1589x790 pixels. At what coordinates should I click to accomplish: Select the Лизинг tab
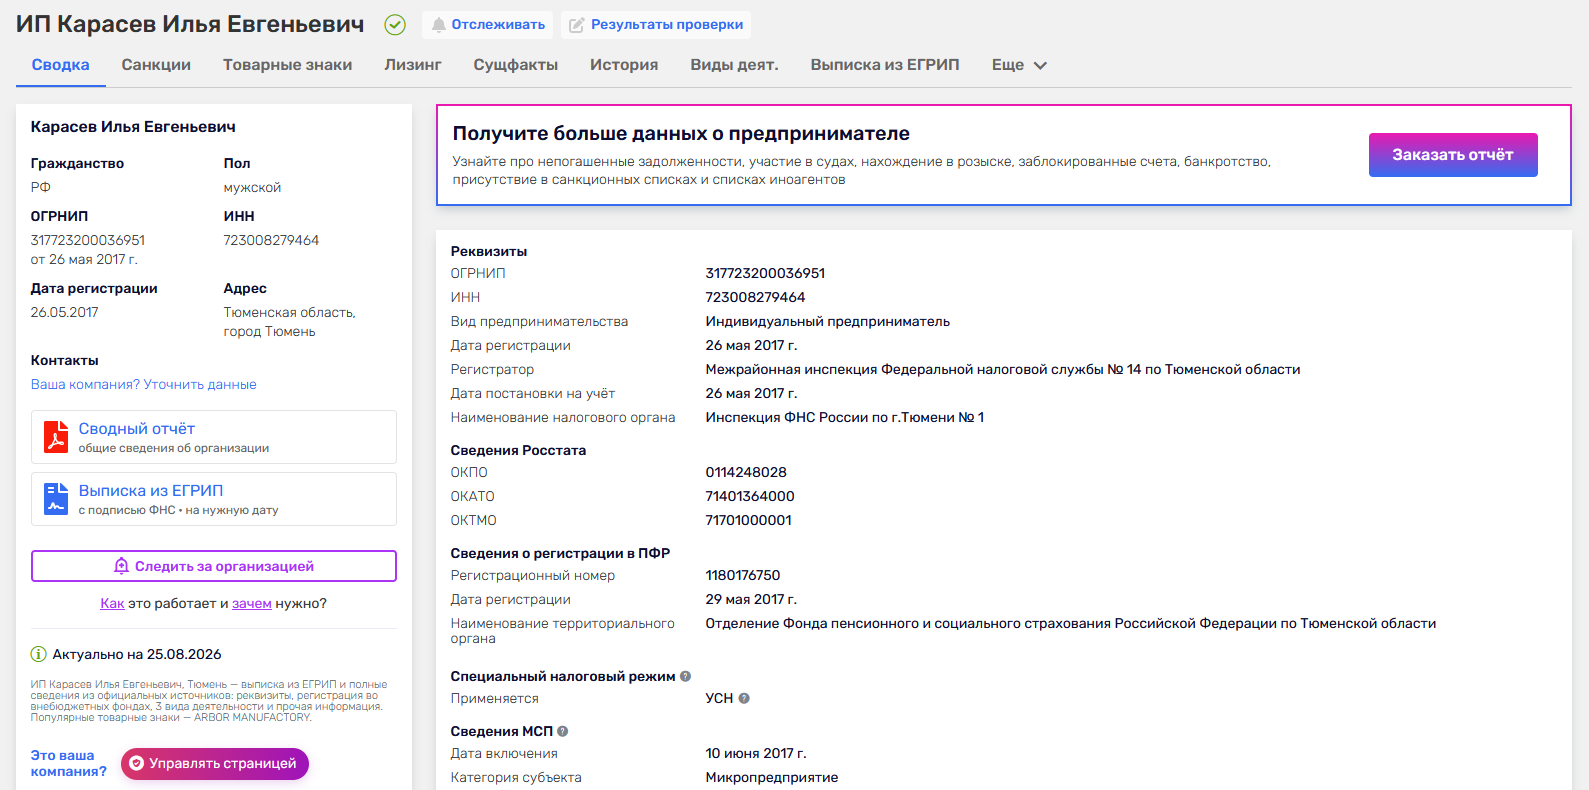pyautogui.click(x=413, y=65)
